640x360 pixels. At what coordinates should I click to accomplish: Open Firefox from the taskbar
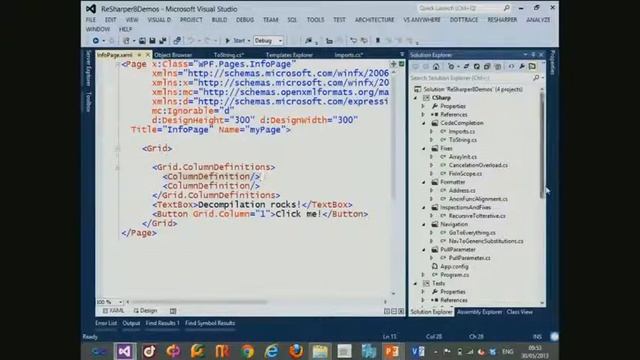pyautogui.click(x=296, y=351)
